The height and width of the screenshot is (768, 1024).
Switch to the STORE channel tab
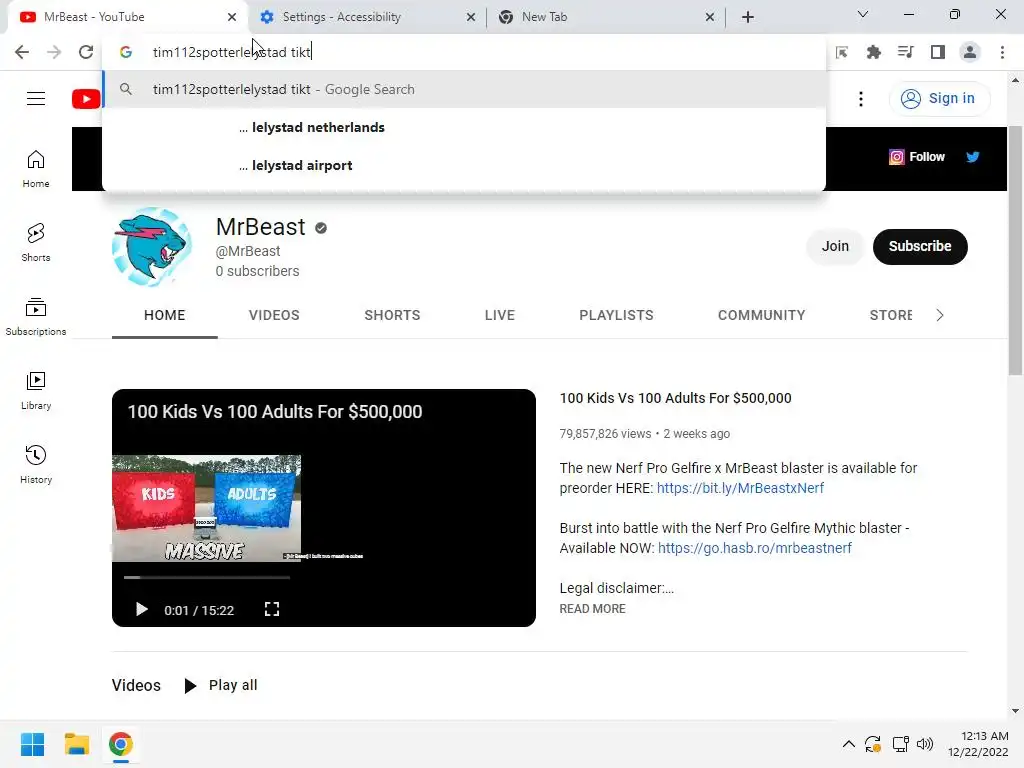coord(891,315)
